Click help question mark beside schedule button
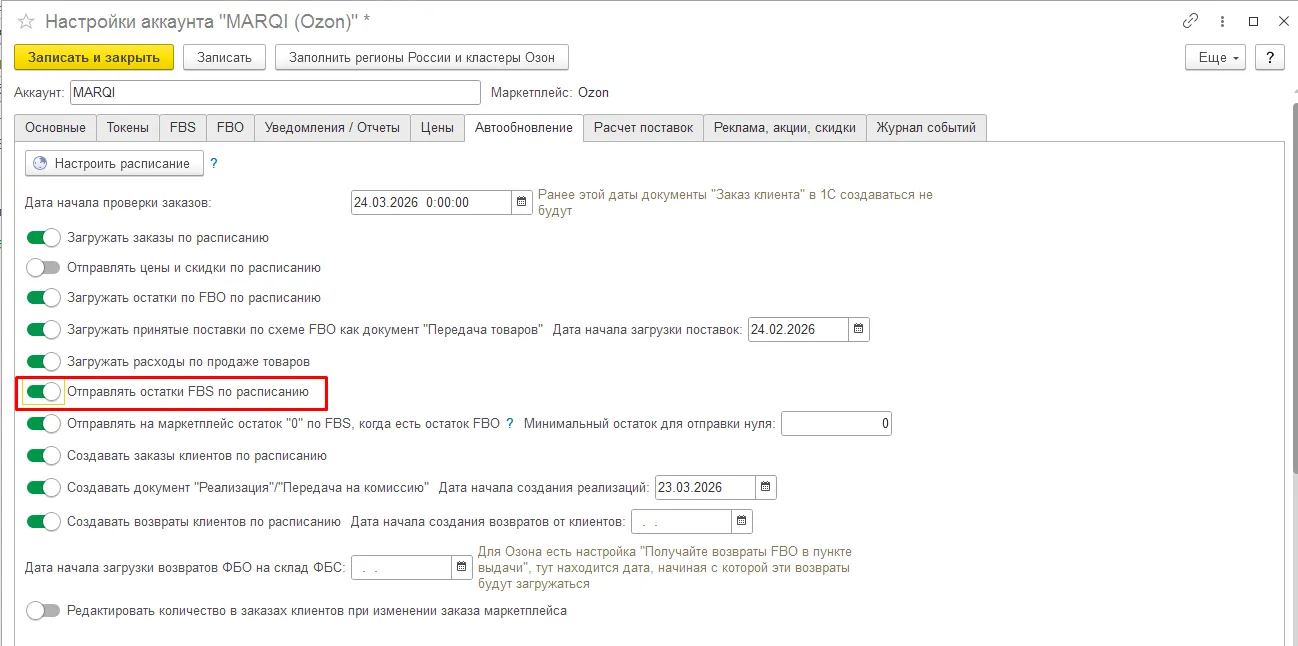The width and height of the screenshot is (1298, 646). [x=213, y=163]
